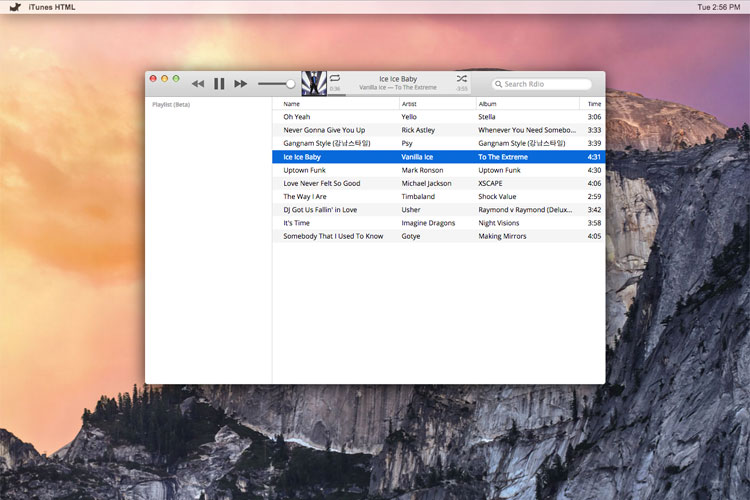The image size is (750, 500).
Task: Click the 4:06 time value
Action: coord(594,183)
